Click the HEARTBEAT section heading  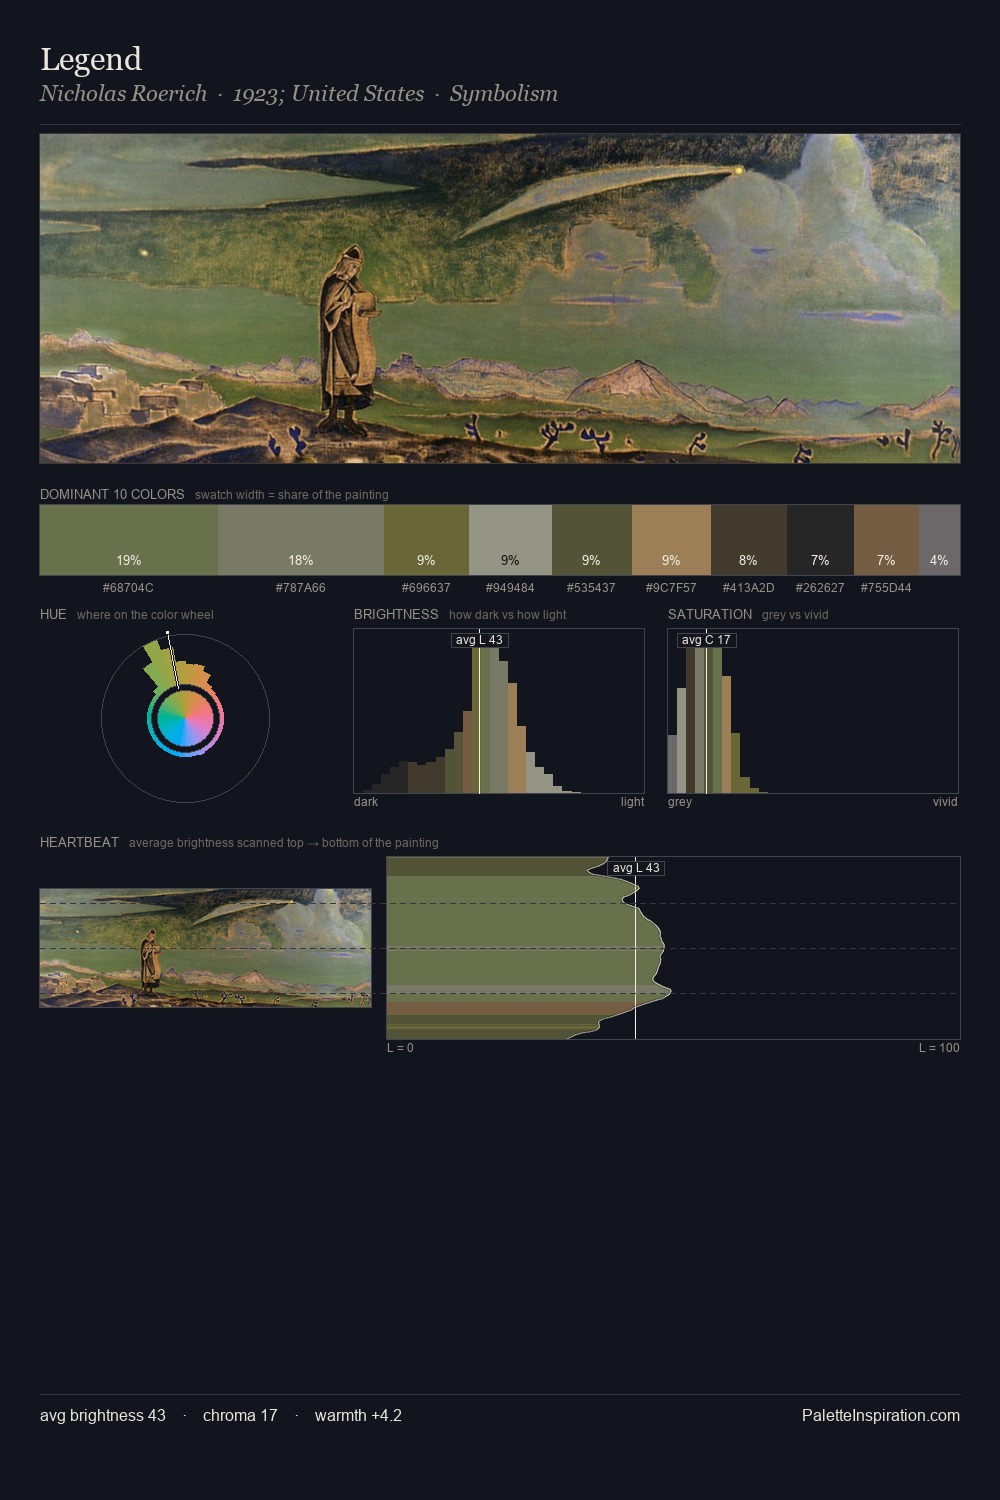[x=79, y=842]
